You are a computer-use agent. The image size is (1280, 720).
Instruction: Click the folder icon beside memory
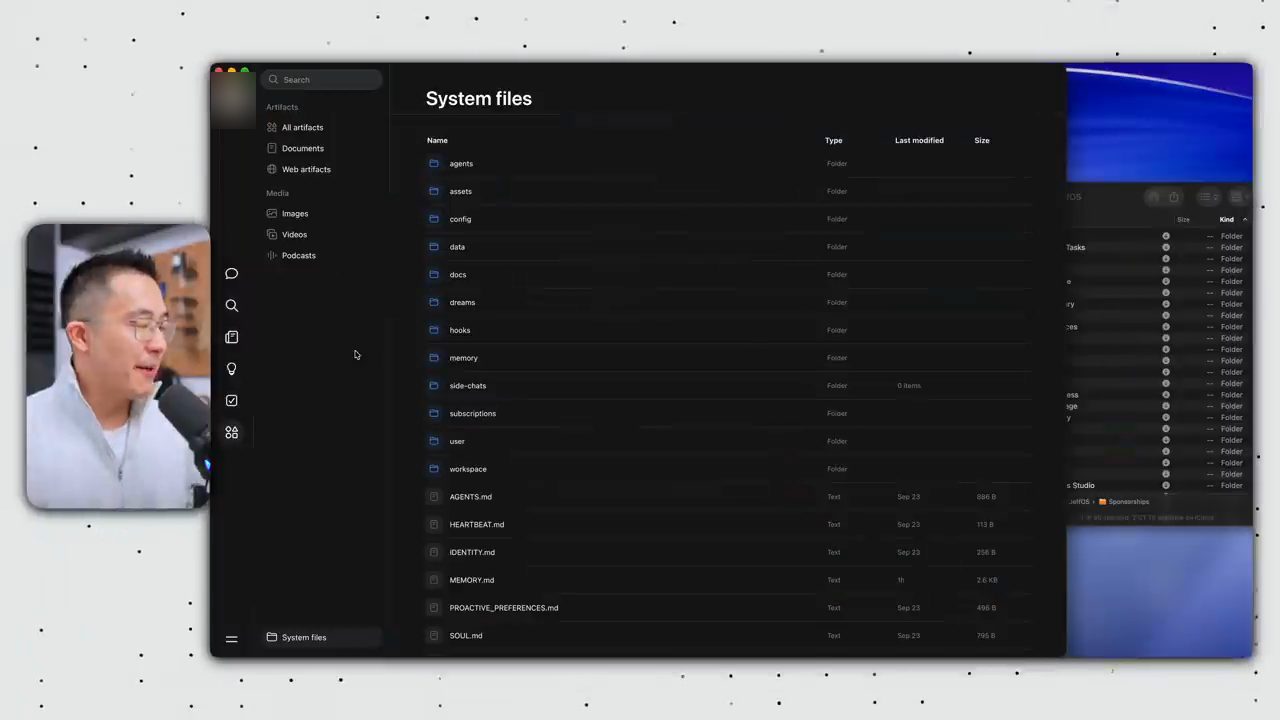coord(434,358)
